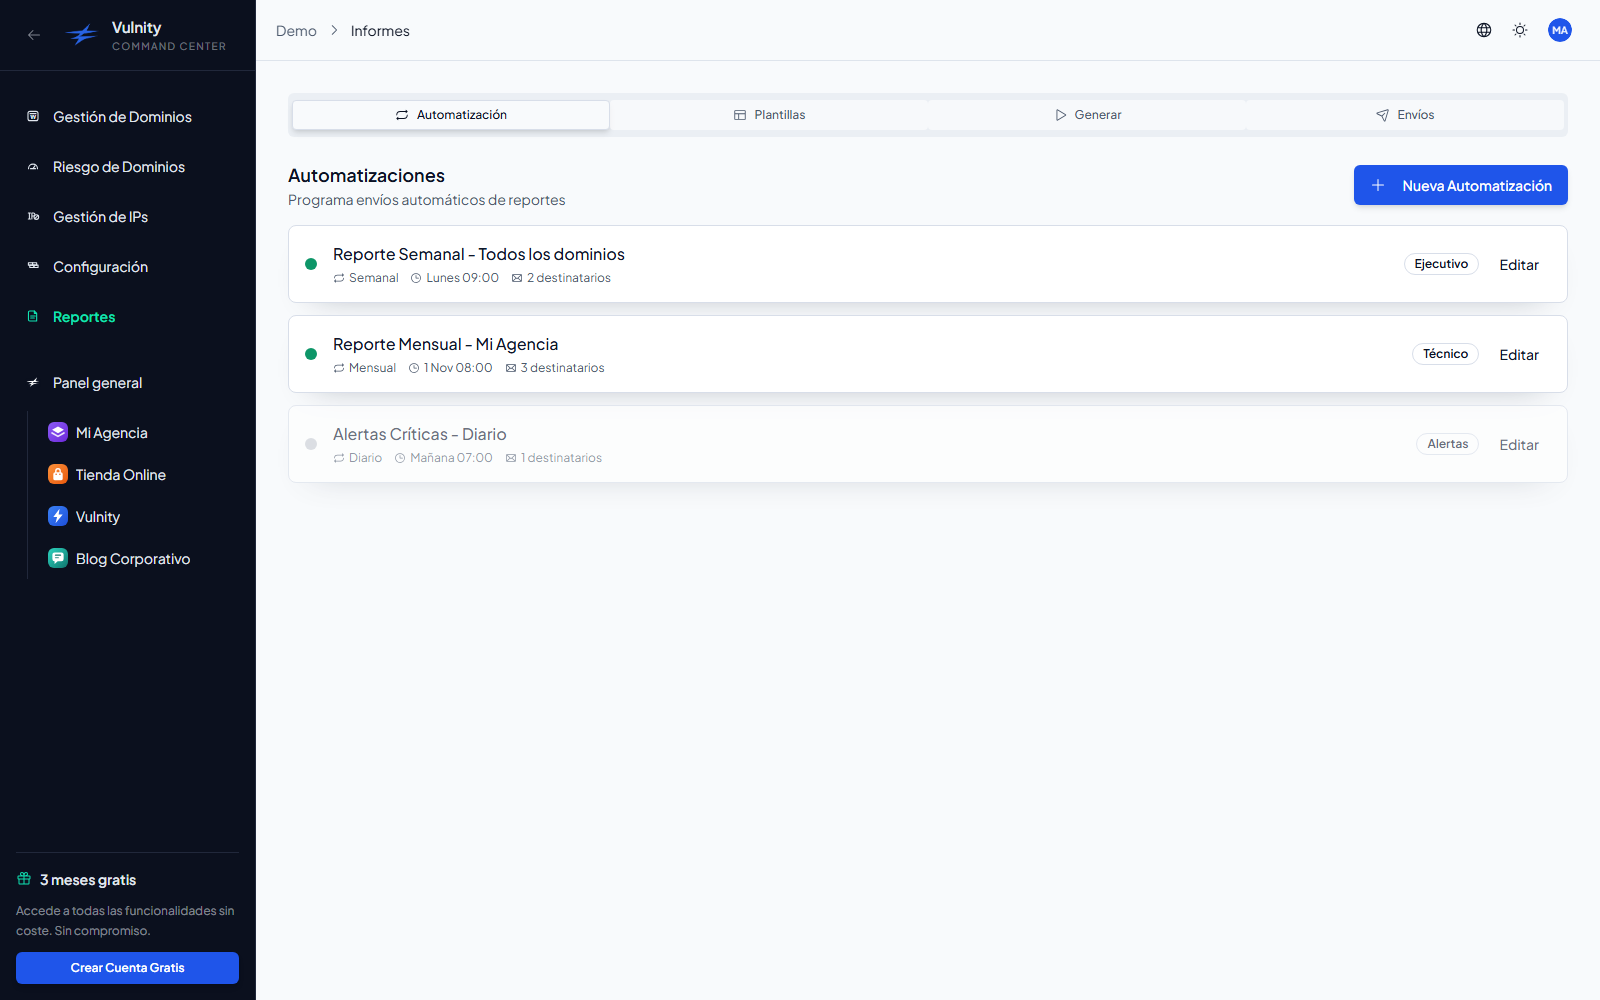Click the Vulnity blue bolt icon

pos(58,516)
